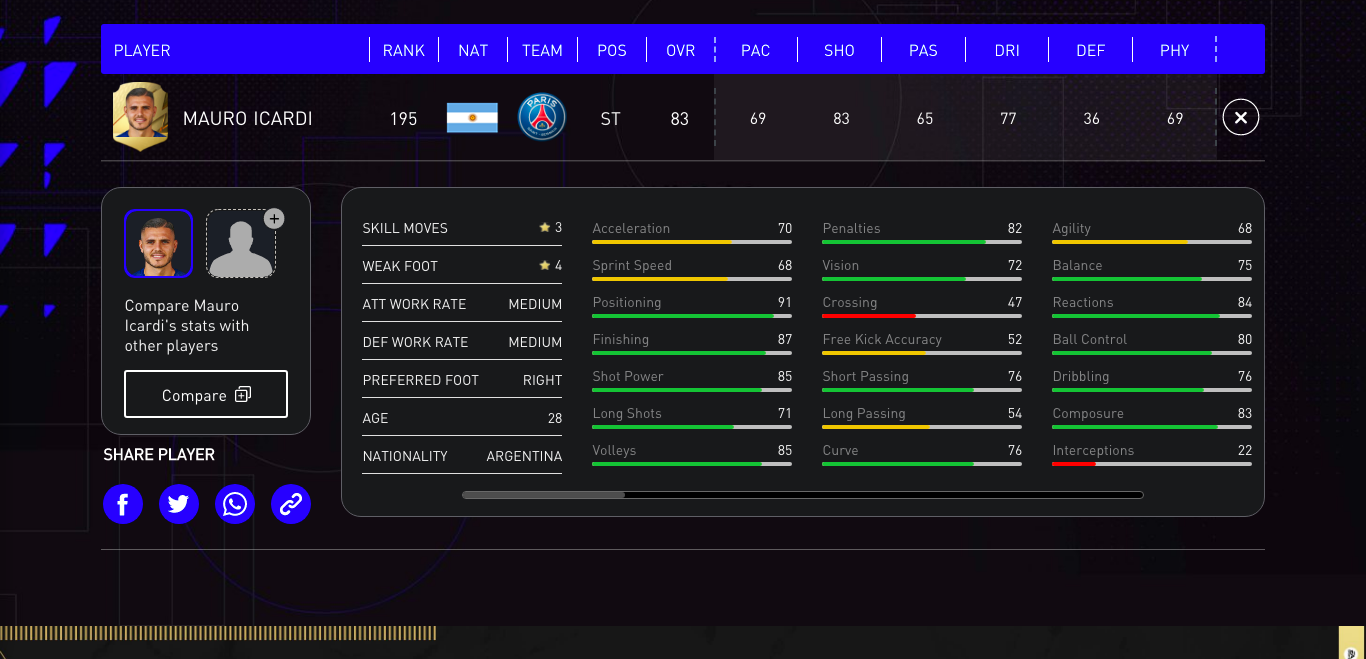Sort by DRI column header
This screenshot has height=659, width=1366.
pyautogui.click(x=1007, y=50)
